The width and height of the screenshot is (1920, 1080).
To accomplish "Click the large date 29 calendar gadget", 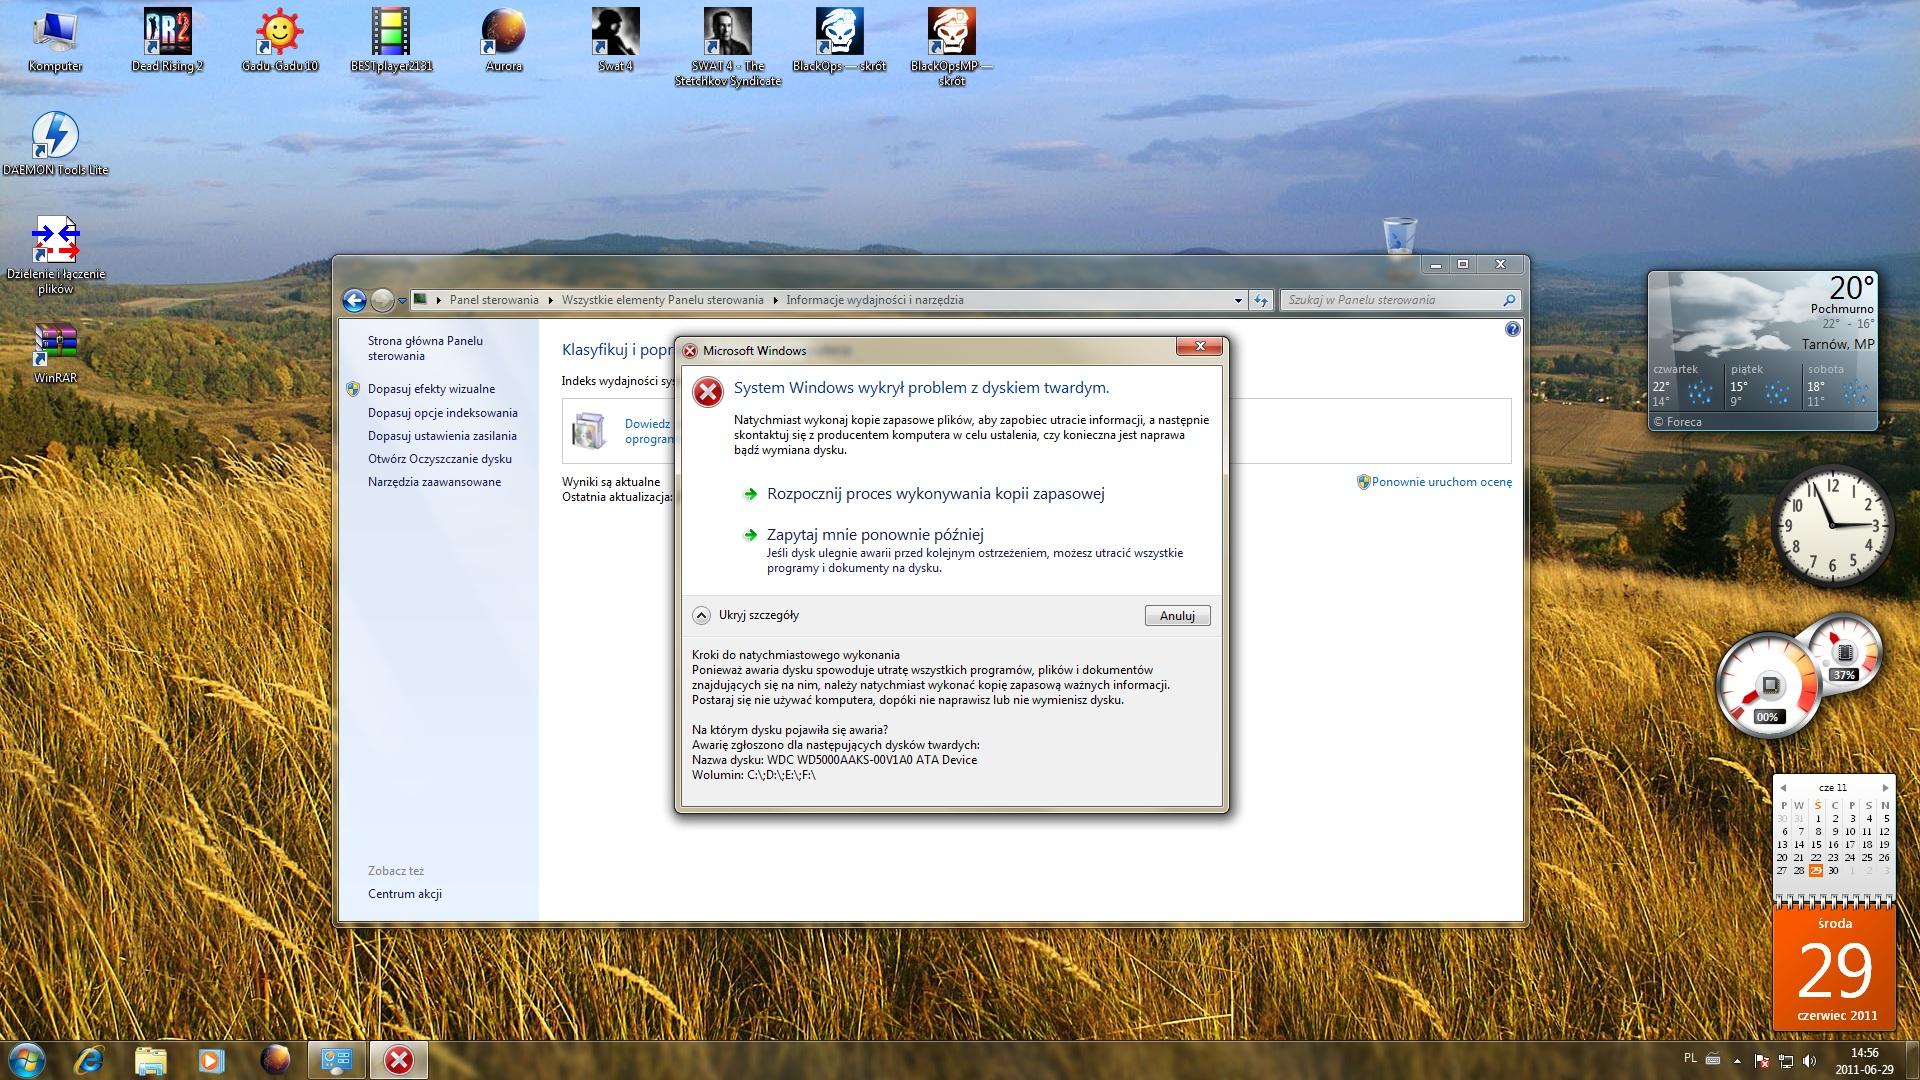I will (1834, 968).
